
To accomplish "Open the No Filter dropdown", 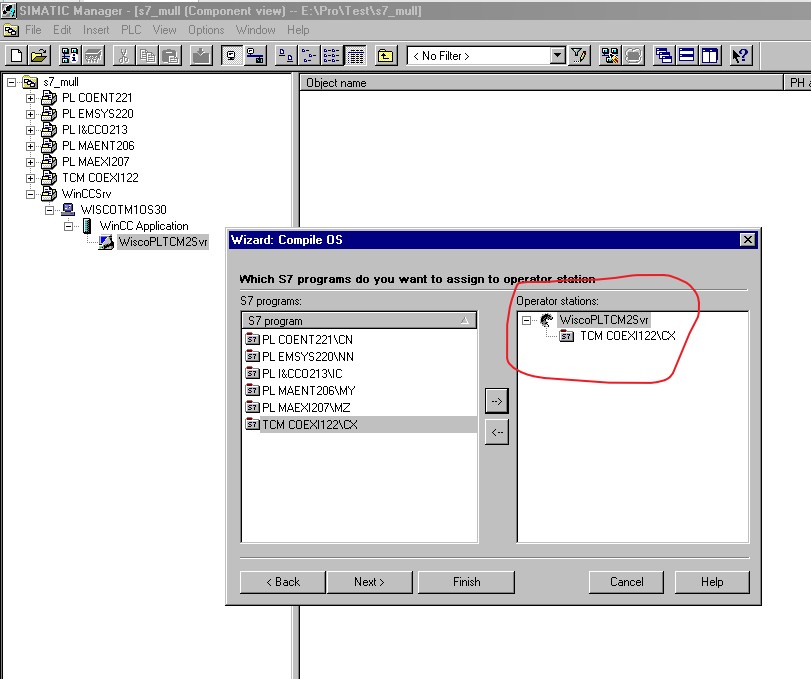I will [x=557, y=55].
